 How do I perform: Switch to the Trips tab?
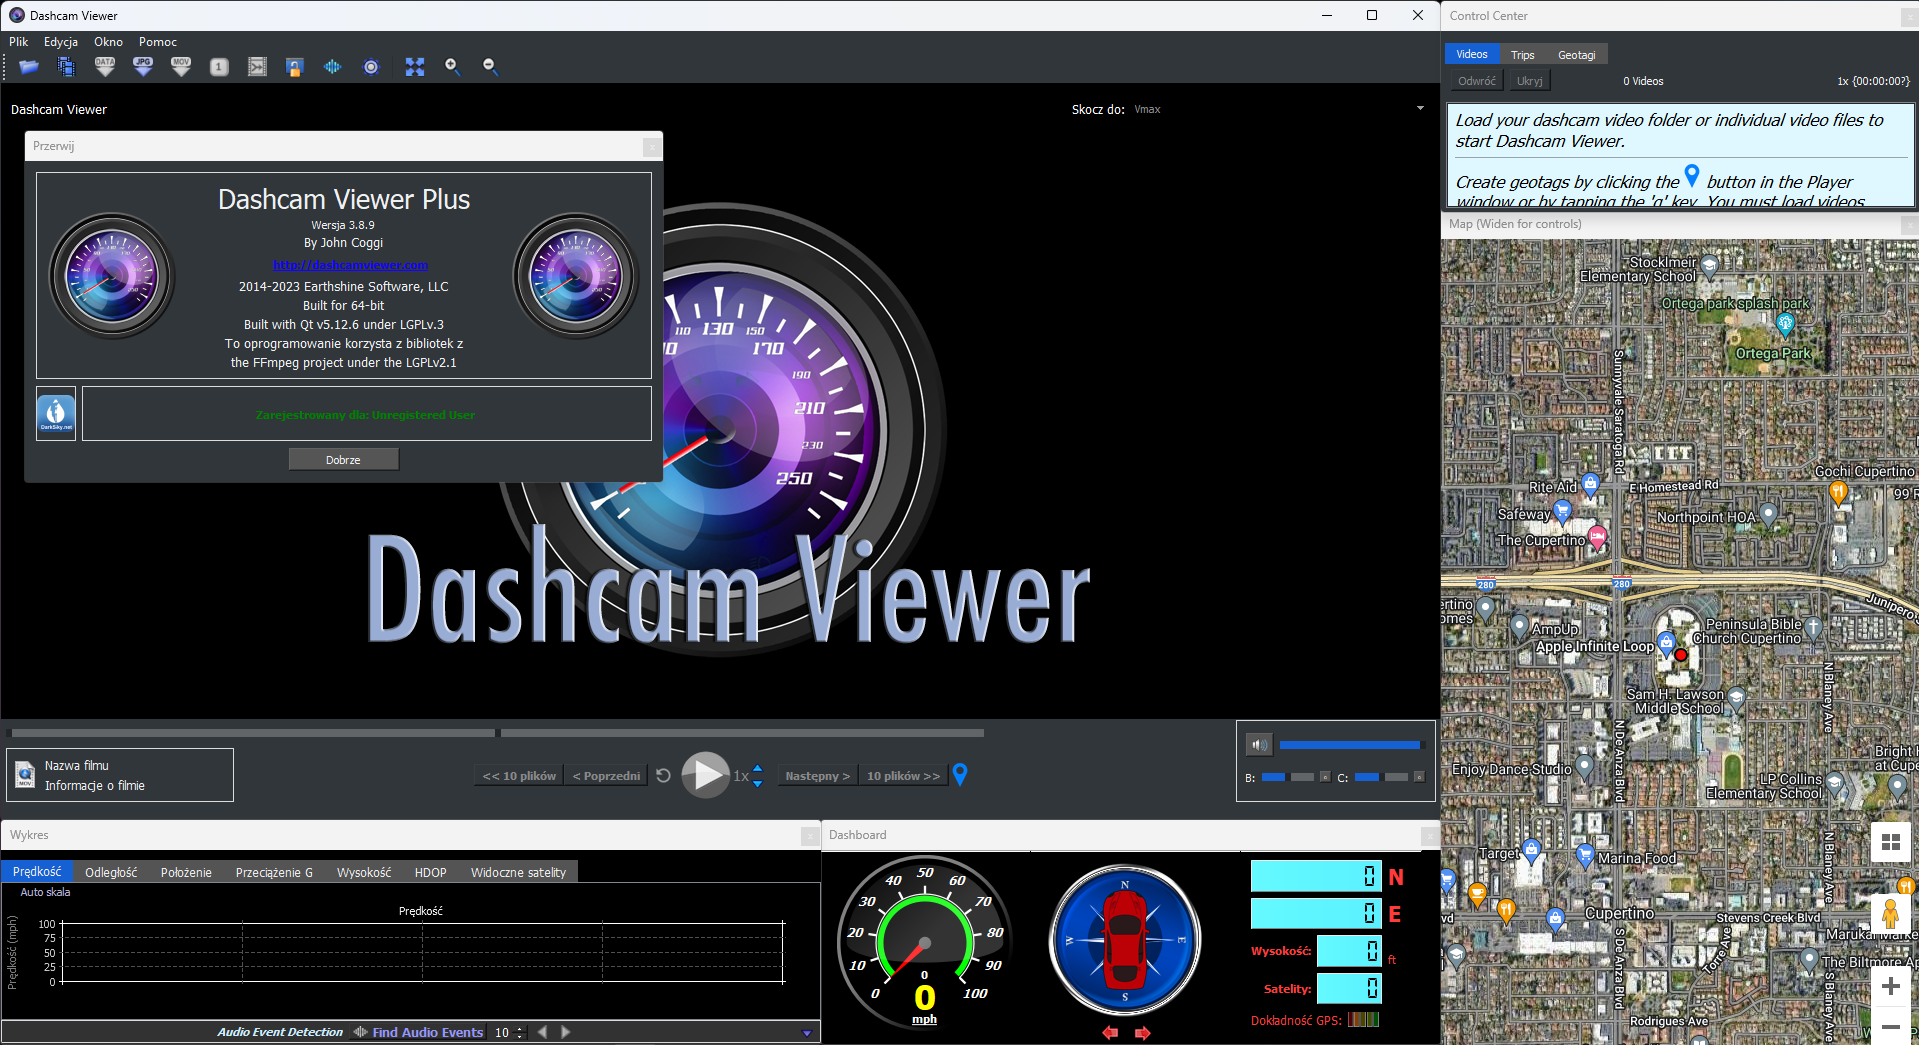tap(1523, 55)
